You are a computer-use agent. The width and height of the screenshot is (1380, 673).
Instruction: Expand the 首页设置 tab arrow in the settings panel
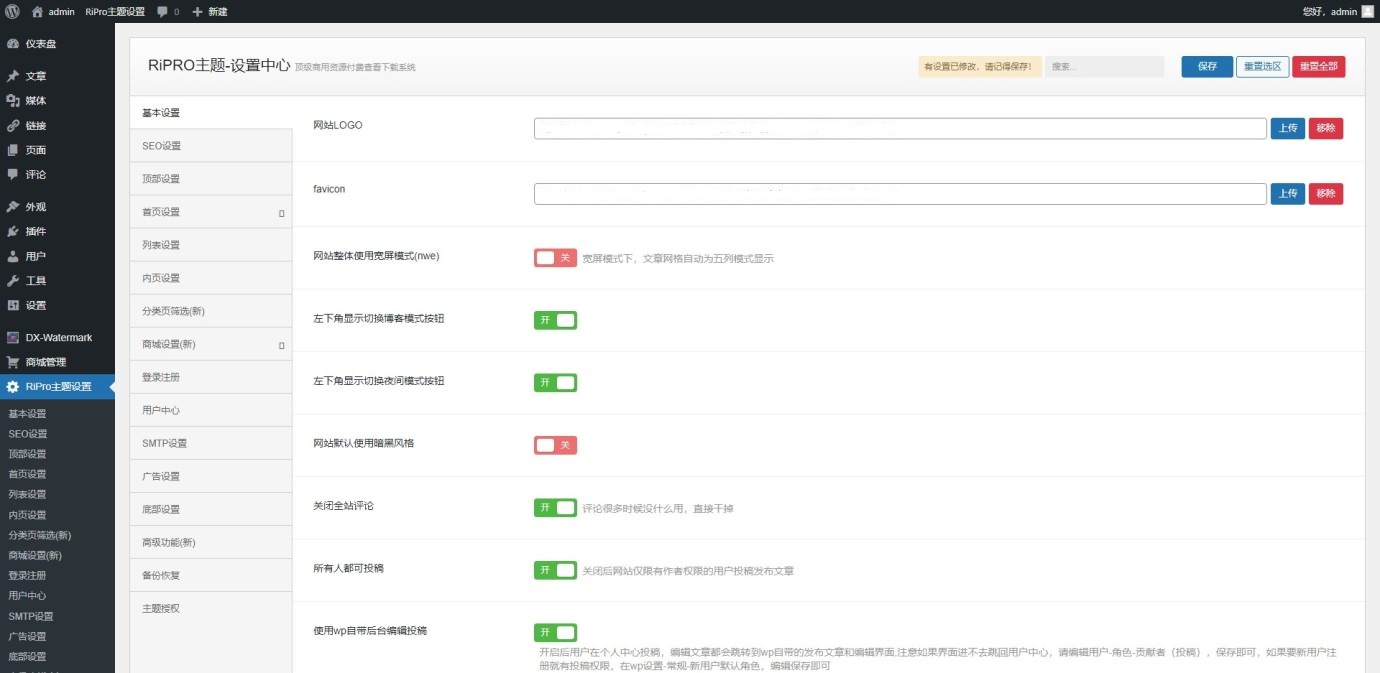pyautogui.click(x=281, y=213)
